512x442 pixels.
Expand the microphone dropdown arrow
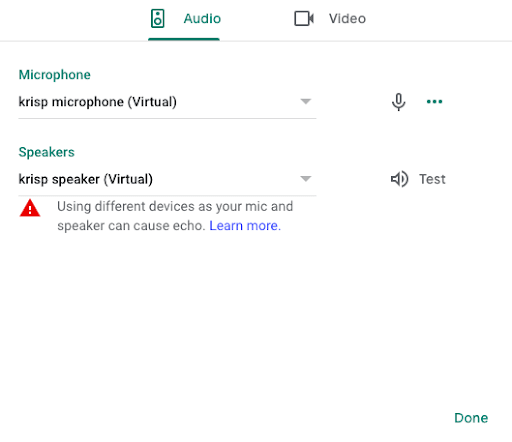[305, 101]
